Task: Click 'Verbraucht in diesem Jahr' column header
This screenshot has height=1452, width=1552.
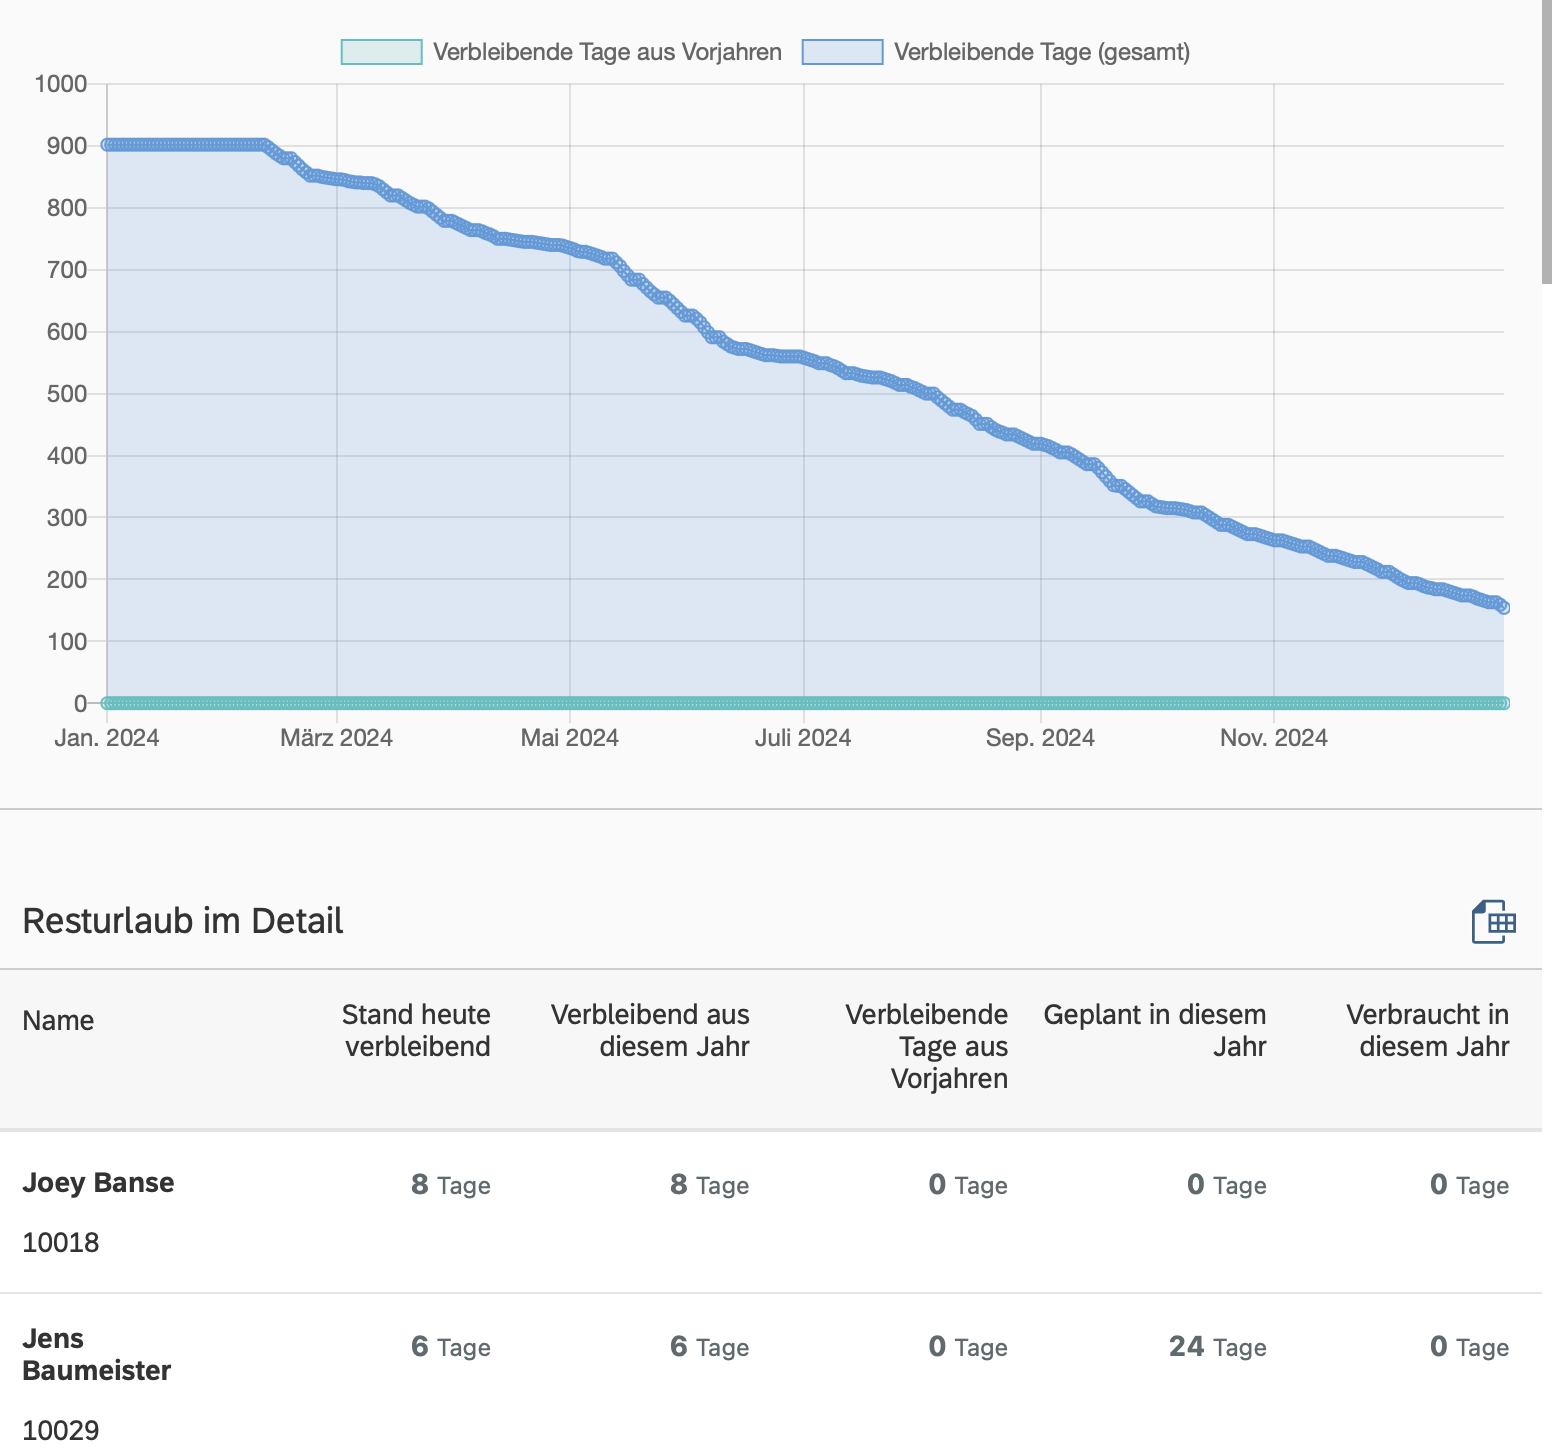Action: pos(1427,1031)
